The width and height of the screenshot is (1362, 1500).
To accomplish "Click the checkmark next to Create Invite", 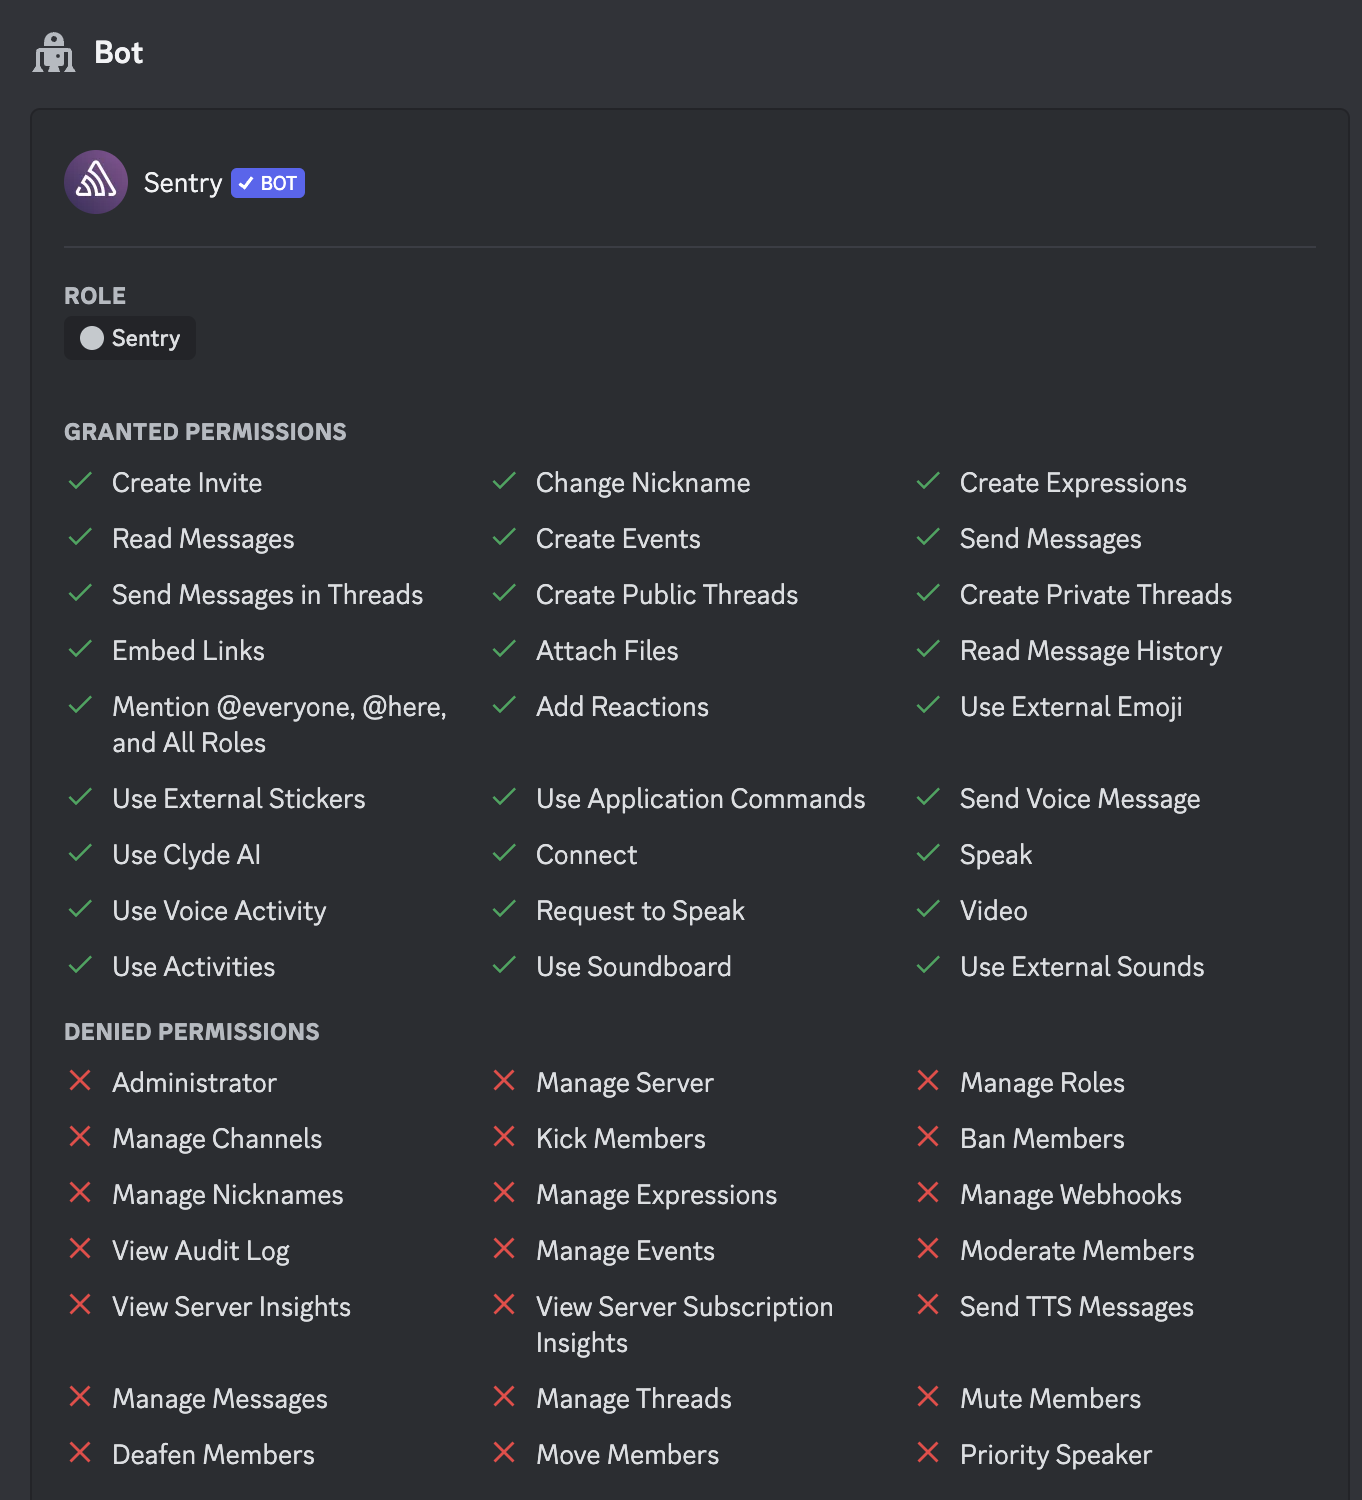I will pos(80,482).
